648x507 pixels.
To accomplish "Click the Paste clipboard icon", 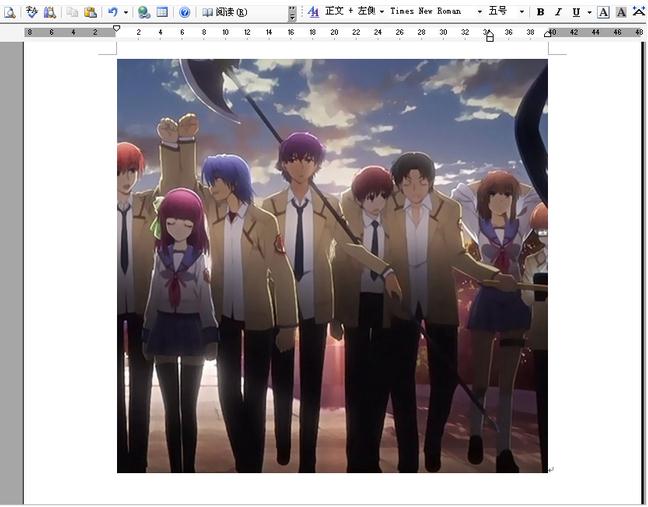I will click(90, 12).
